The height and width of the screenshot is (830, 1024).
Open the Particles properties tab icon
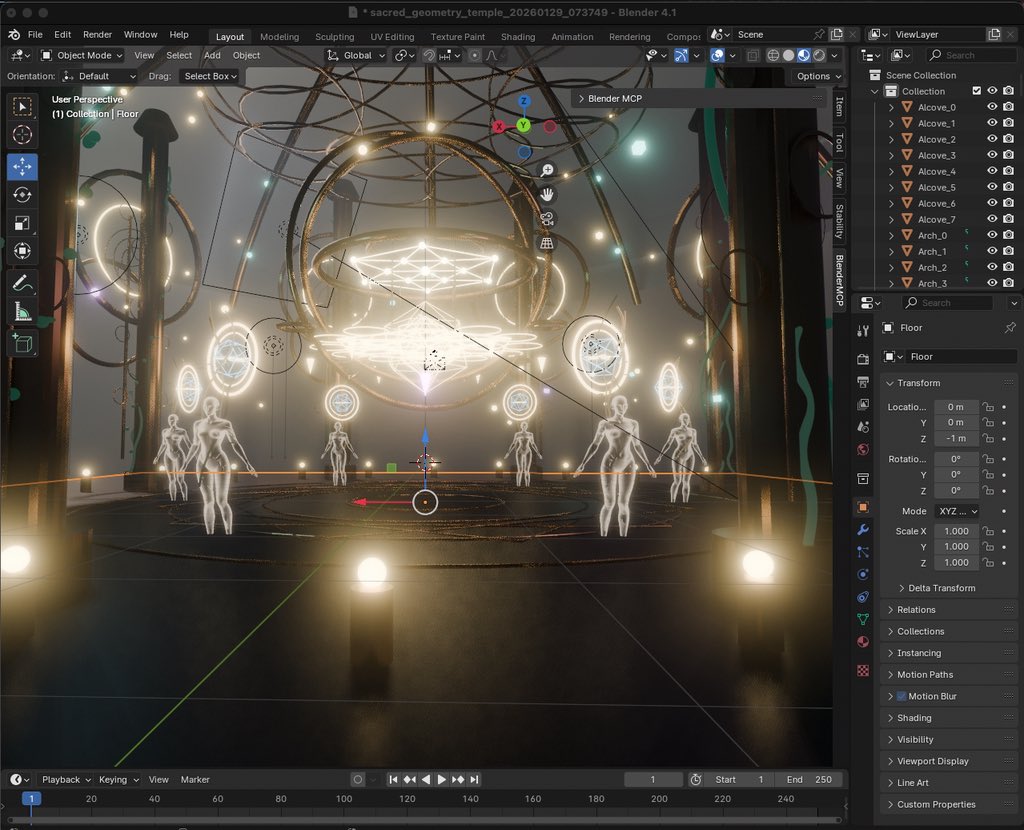tap(863, 552)
